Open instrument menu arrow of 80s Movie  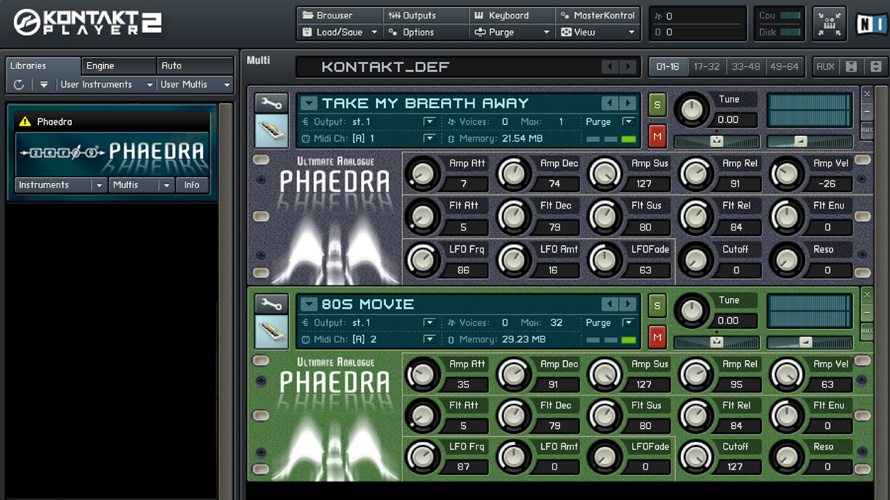pos(308,304)
